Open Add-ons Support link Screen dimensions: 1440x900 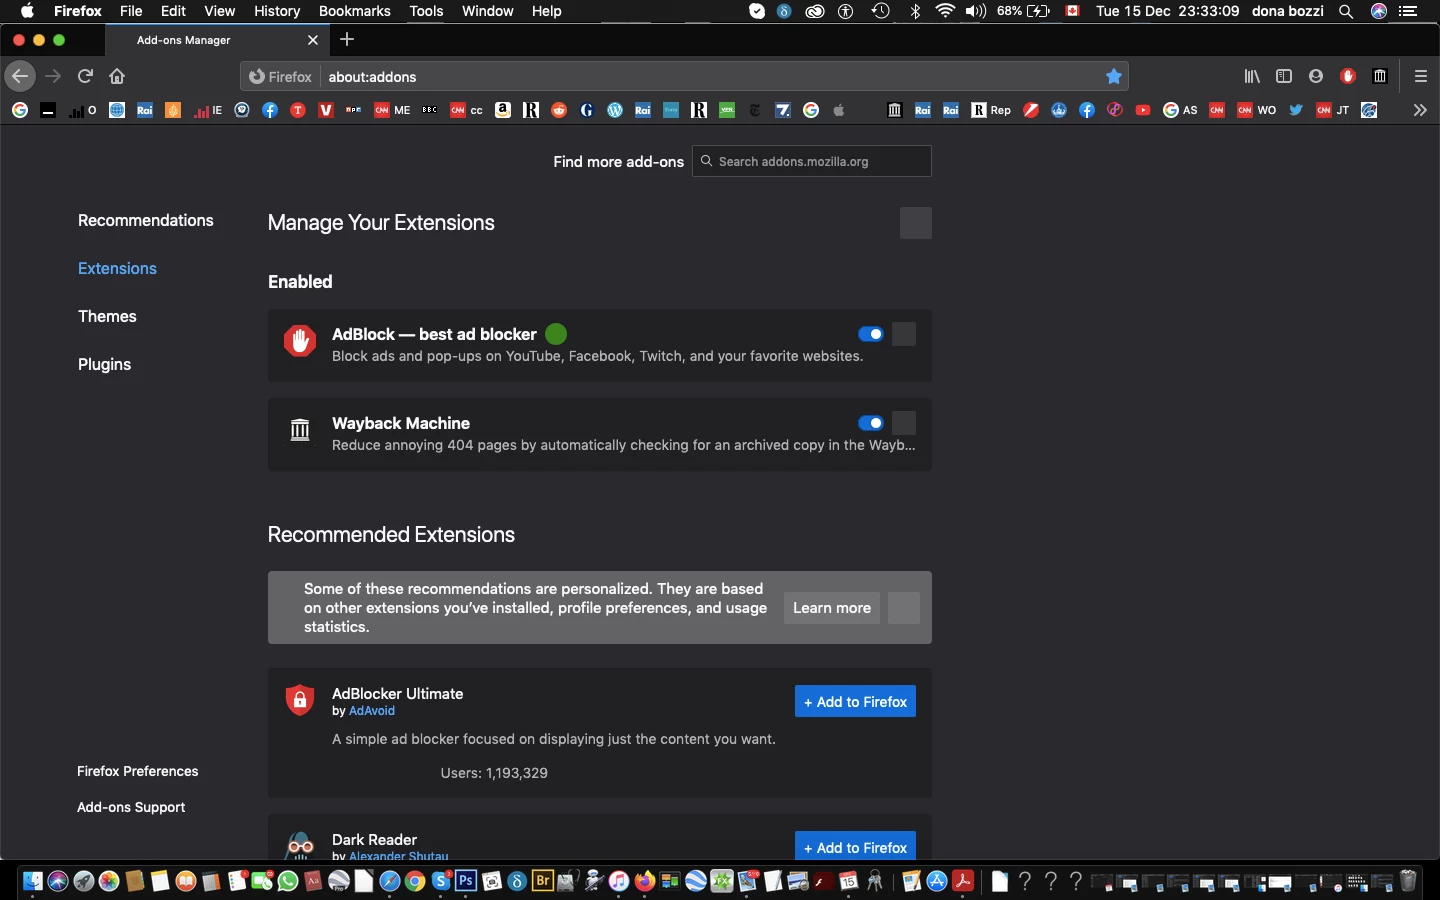[131, 807]
